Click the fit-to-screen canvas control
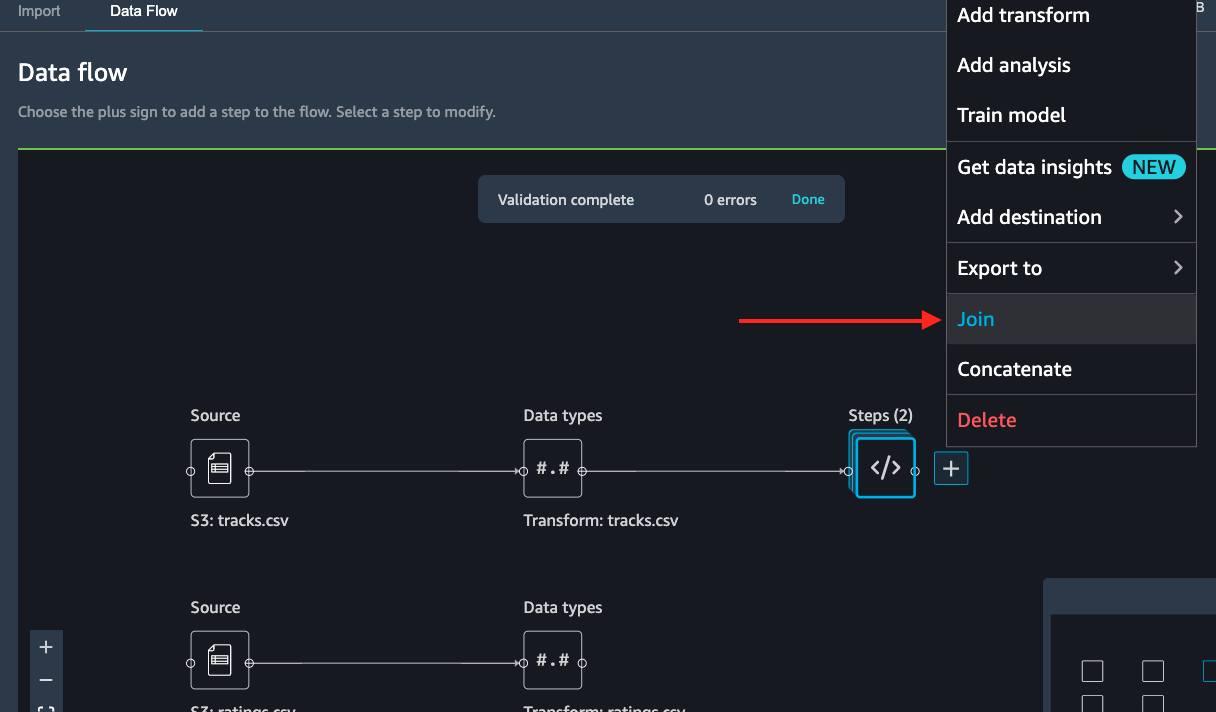This screenshot has height=712, width=1216. (46, 706)
